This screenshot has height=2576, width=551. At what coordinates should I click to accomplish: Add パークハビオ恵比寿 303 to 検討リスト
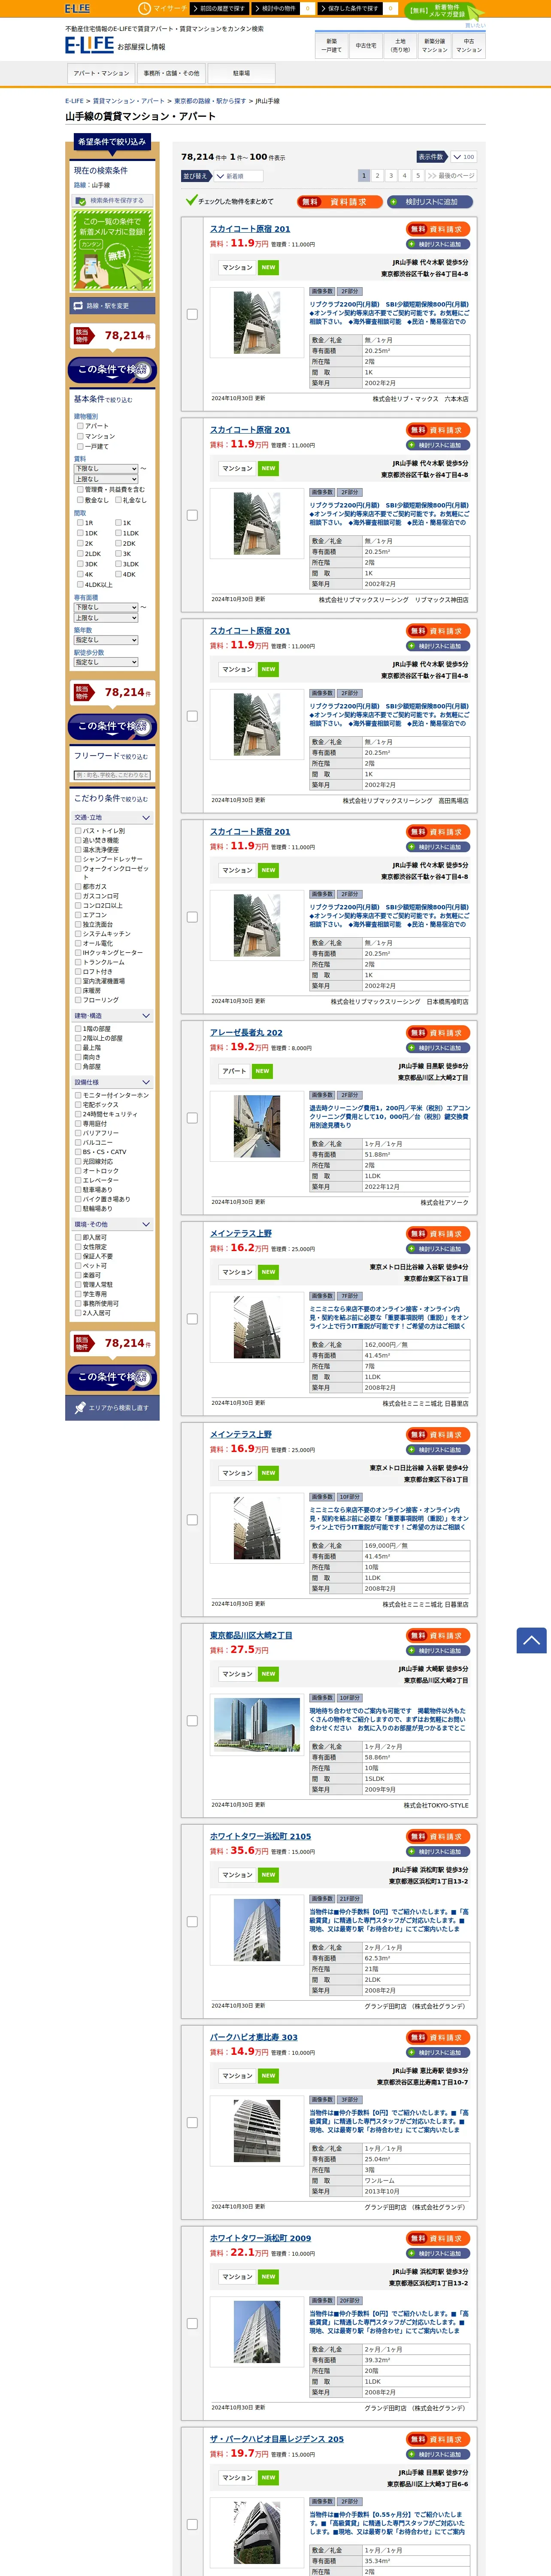coord(438,2052)
